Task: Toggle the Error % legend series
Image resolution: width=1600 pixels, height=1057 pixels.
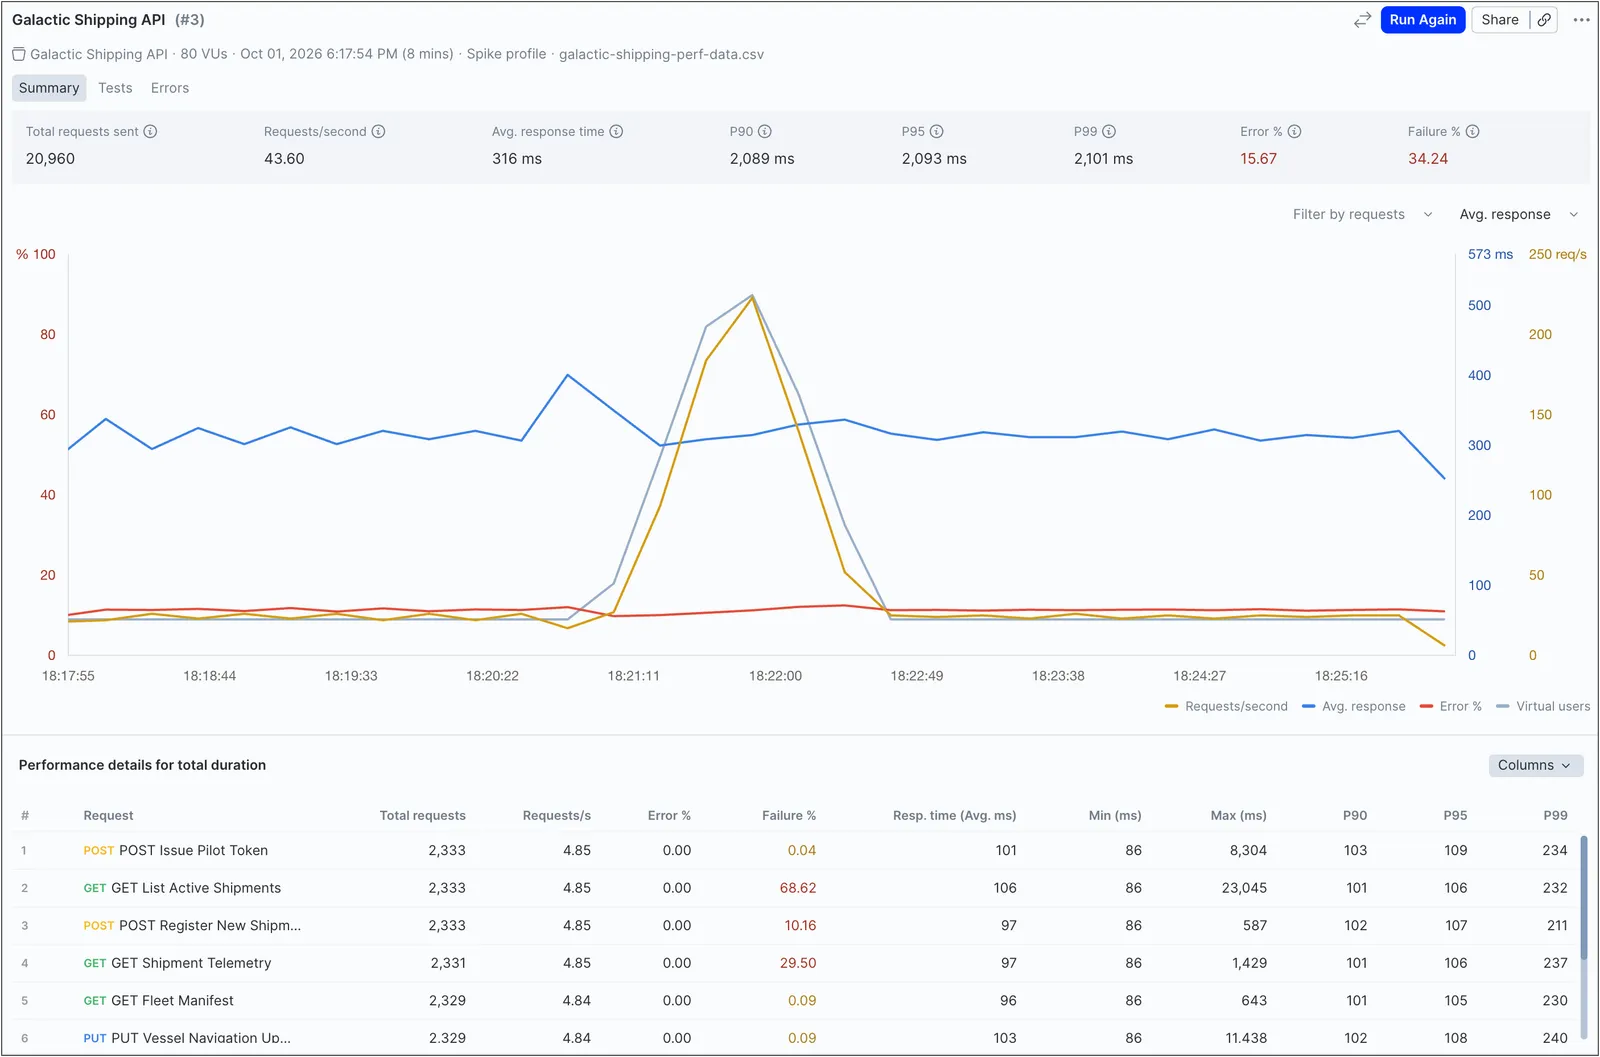Action: click(1451, 706)
